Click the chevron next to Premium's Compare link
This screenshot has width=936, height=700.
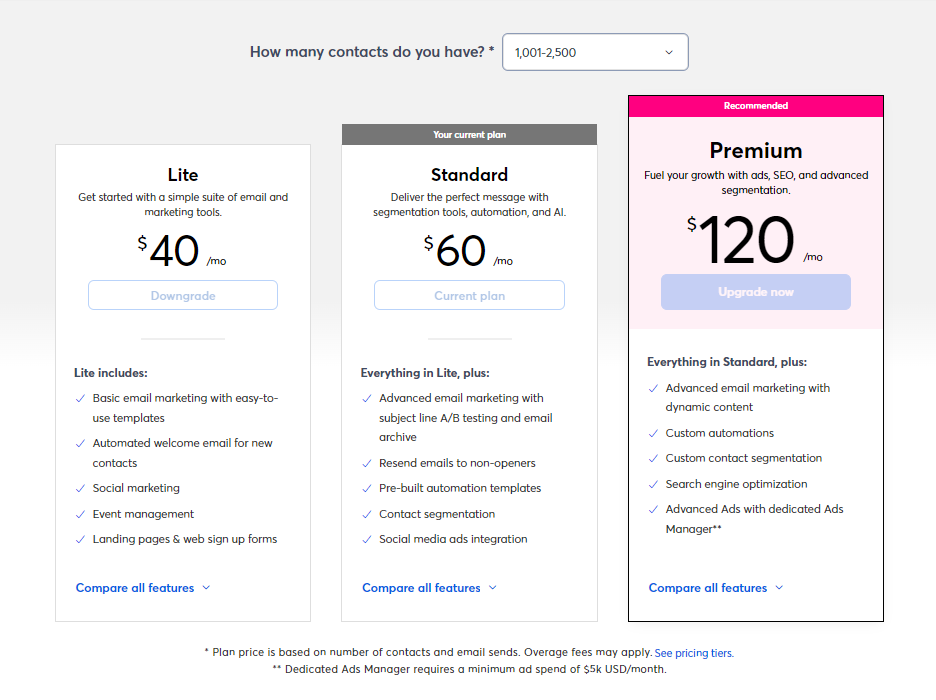[x=779, y=588]
